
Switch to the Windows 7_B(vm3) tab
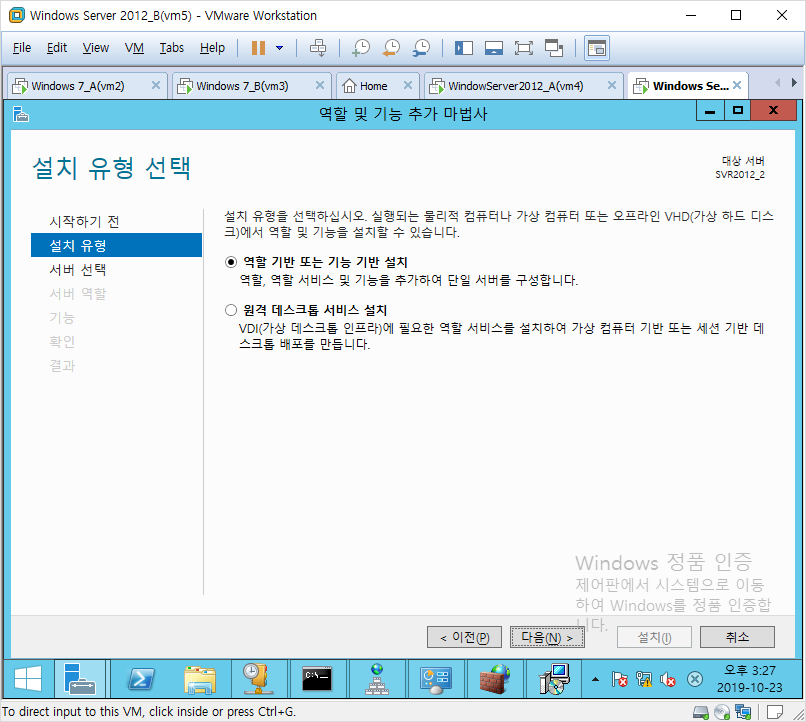tap(242, 86)
